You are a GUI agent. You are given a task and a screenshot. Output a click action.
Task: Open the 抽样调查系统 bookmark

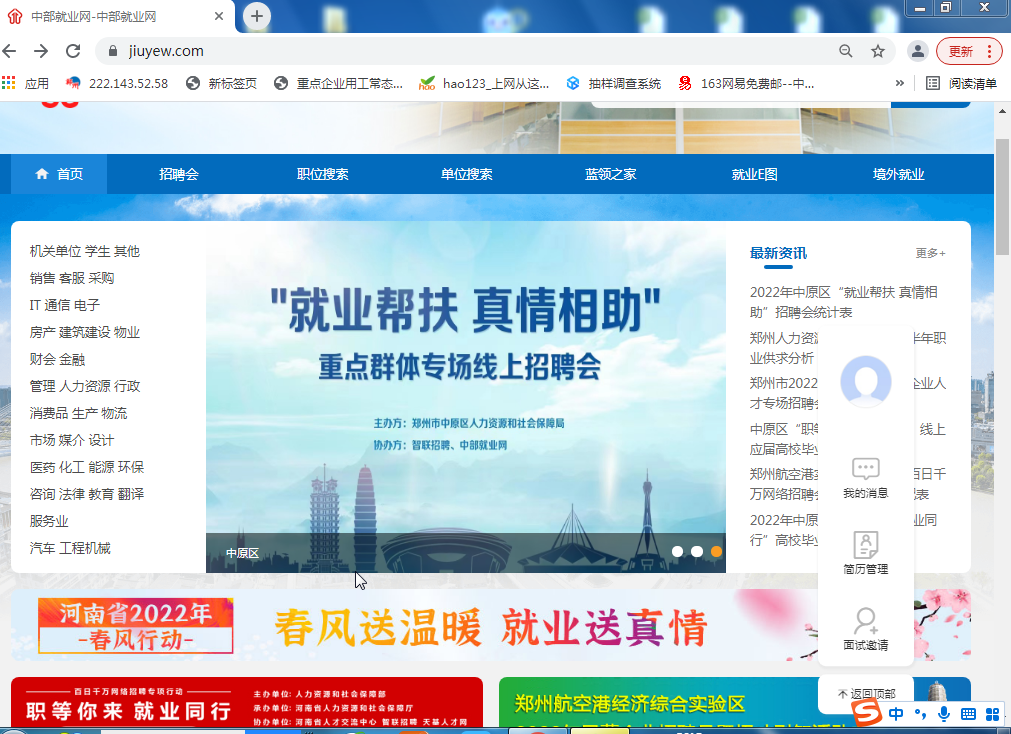point(614,83)
